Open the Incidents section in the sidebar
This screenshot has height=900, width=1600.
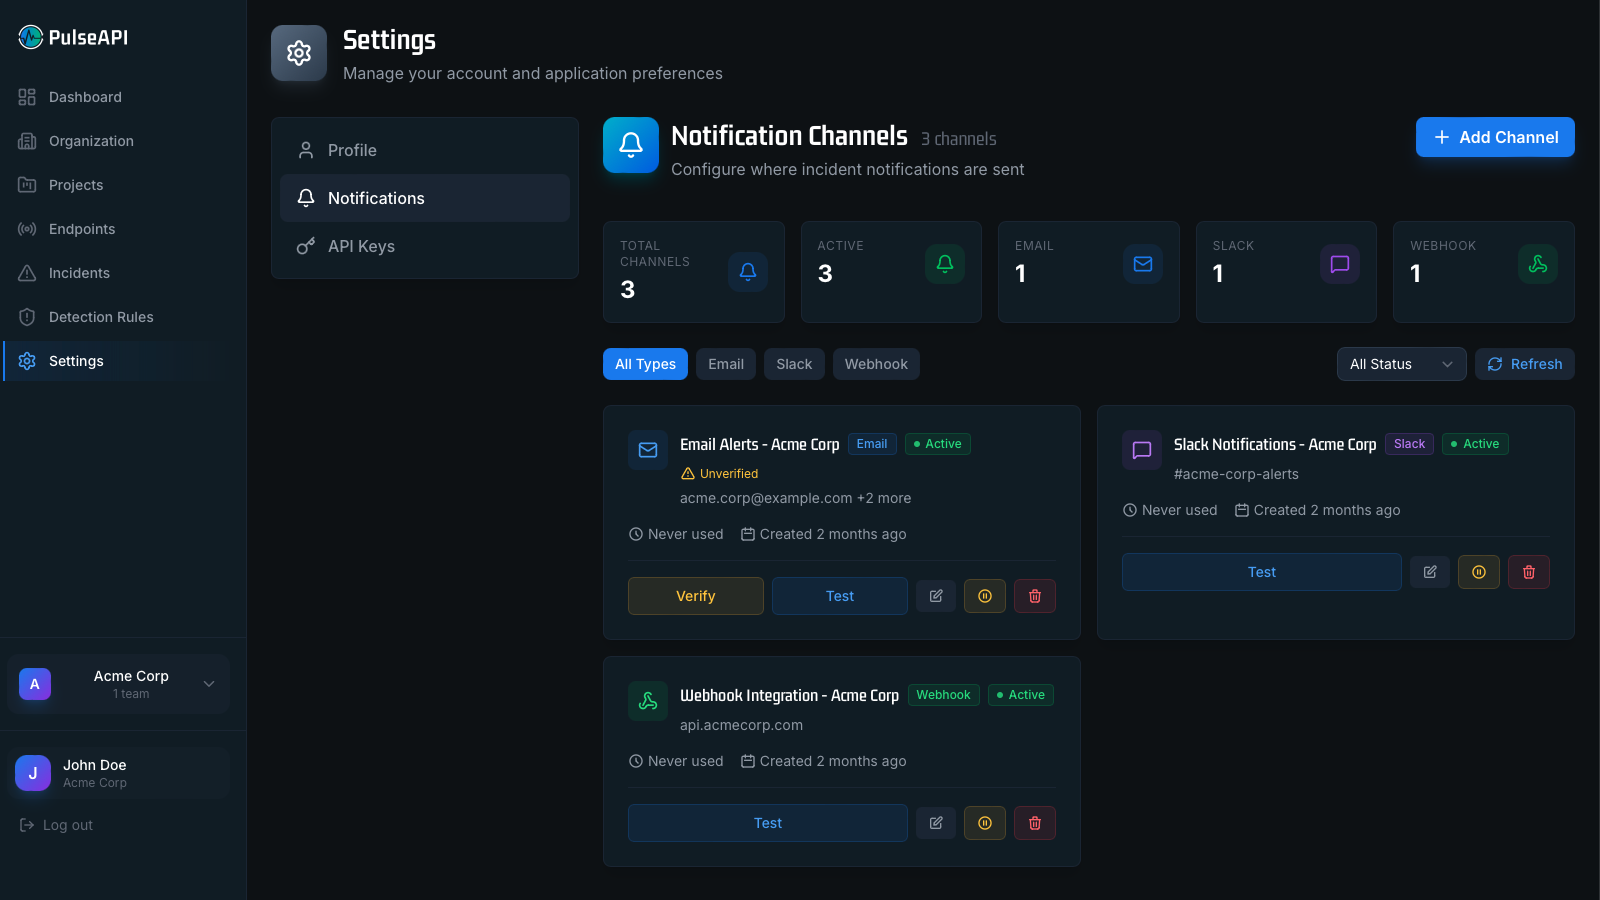(x=79, y=272)
